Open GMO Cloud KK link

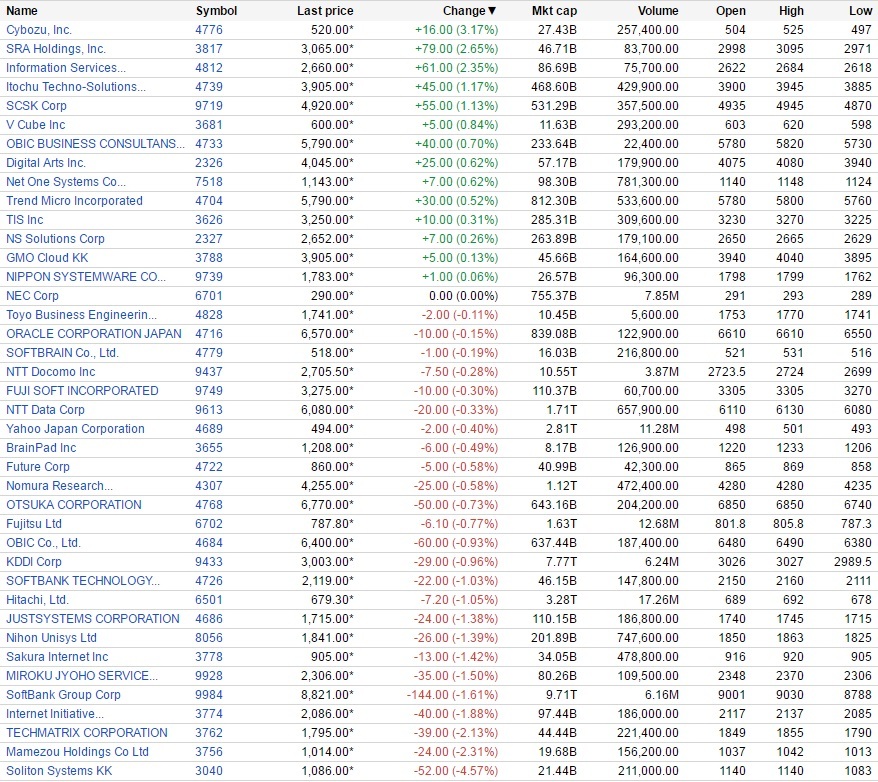pos(47,258)
